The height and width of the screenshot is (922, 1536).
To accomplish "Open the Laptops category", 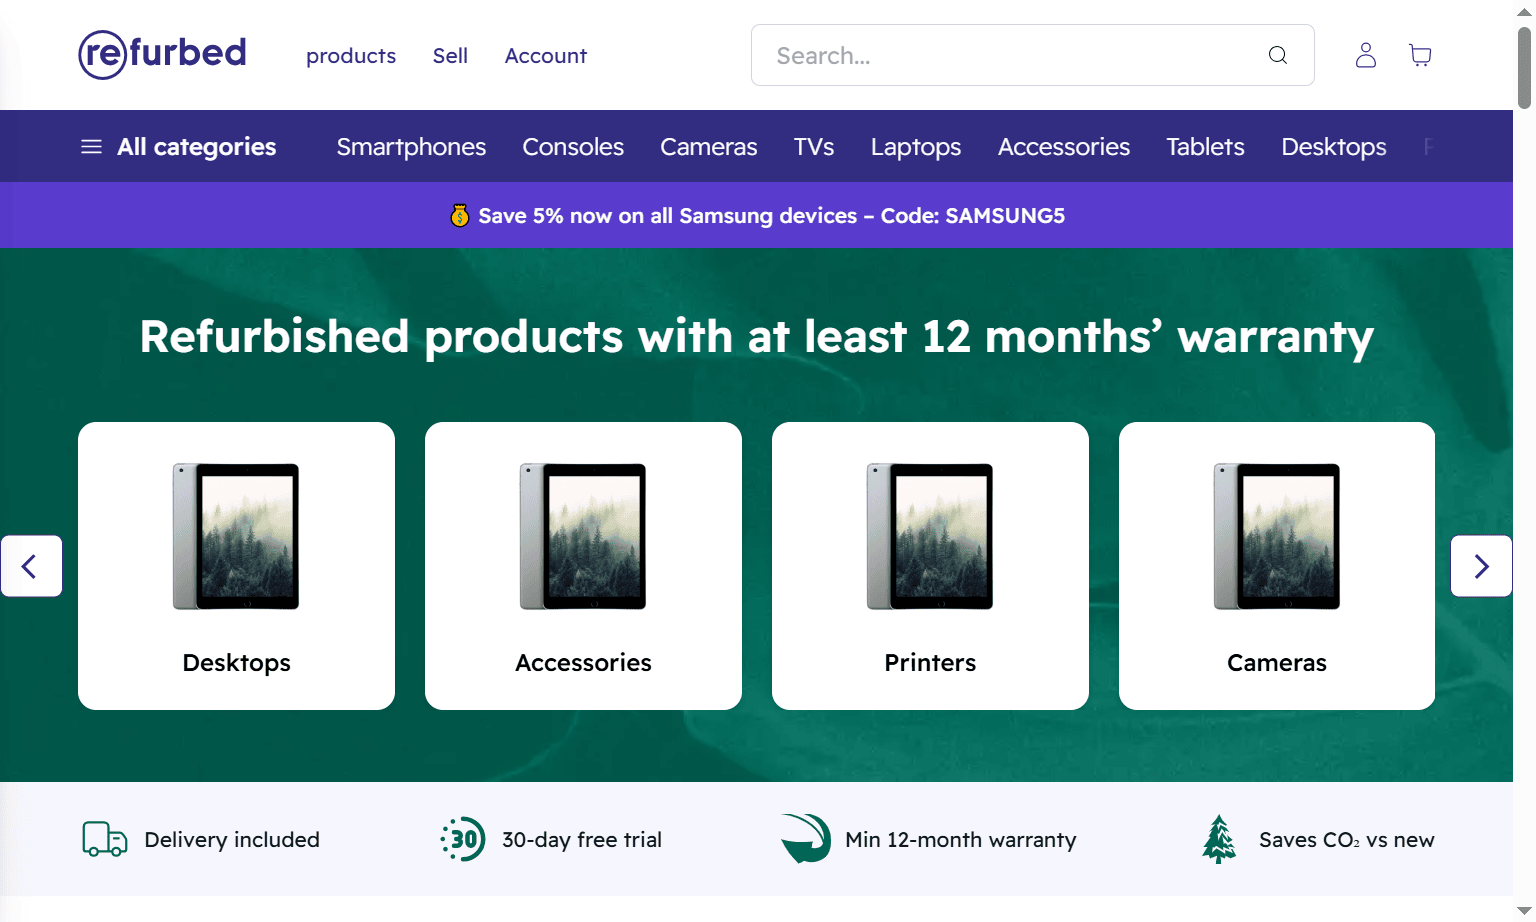I will [915, 147].
